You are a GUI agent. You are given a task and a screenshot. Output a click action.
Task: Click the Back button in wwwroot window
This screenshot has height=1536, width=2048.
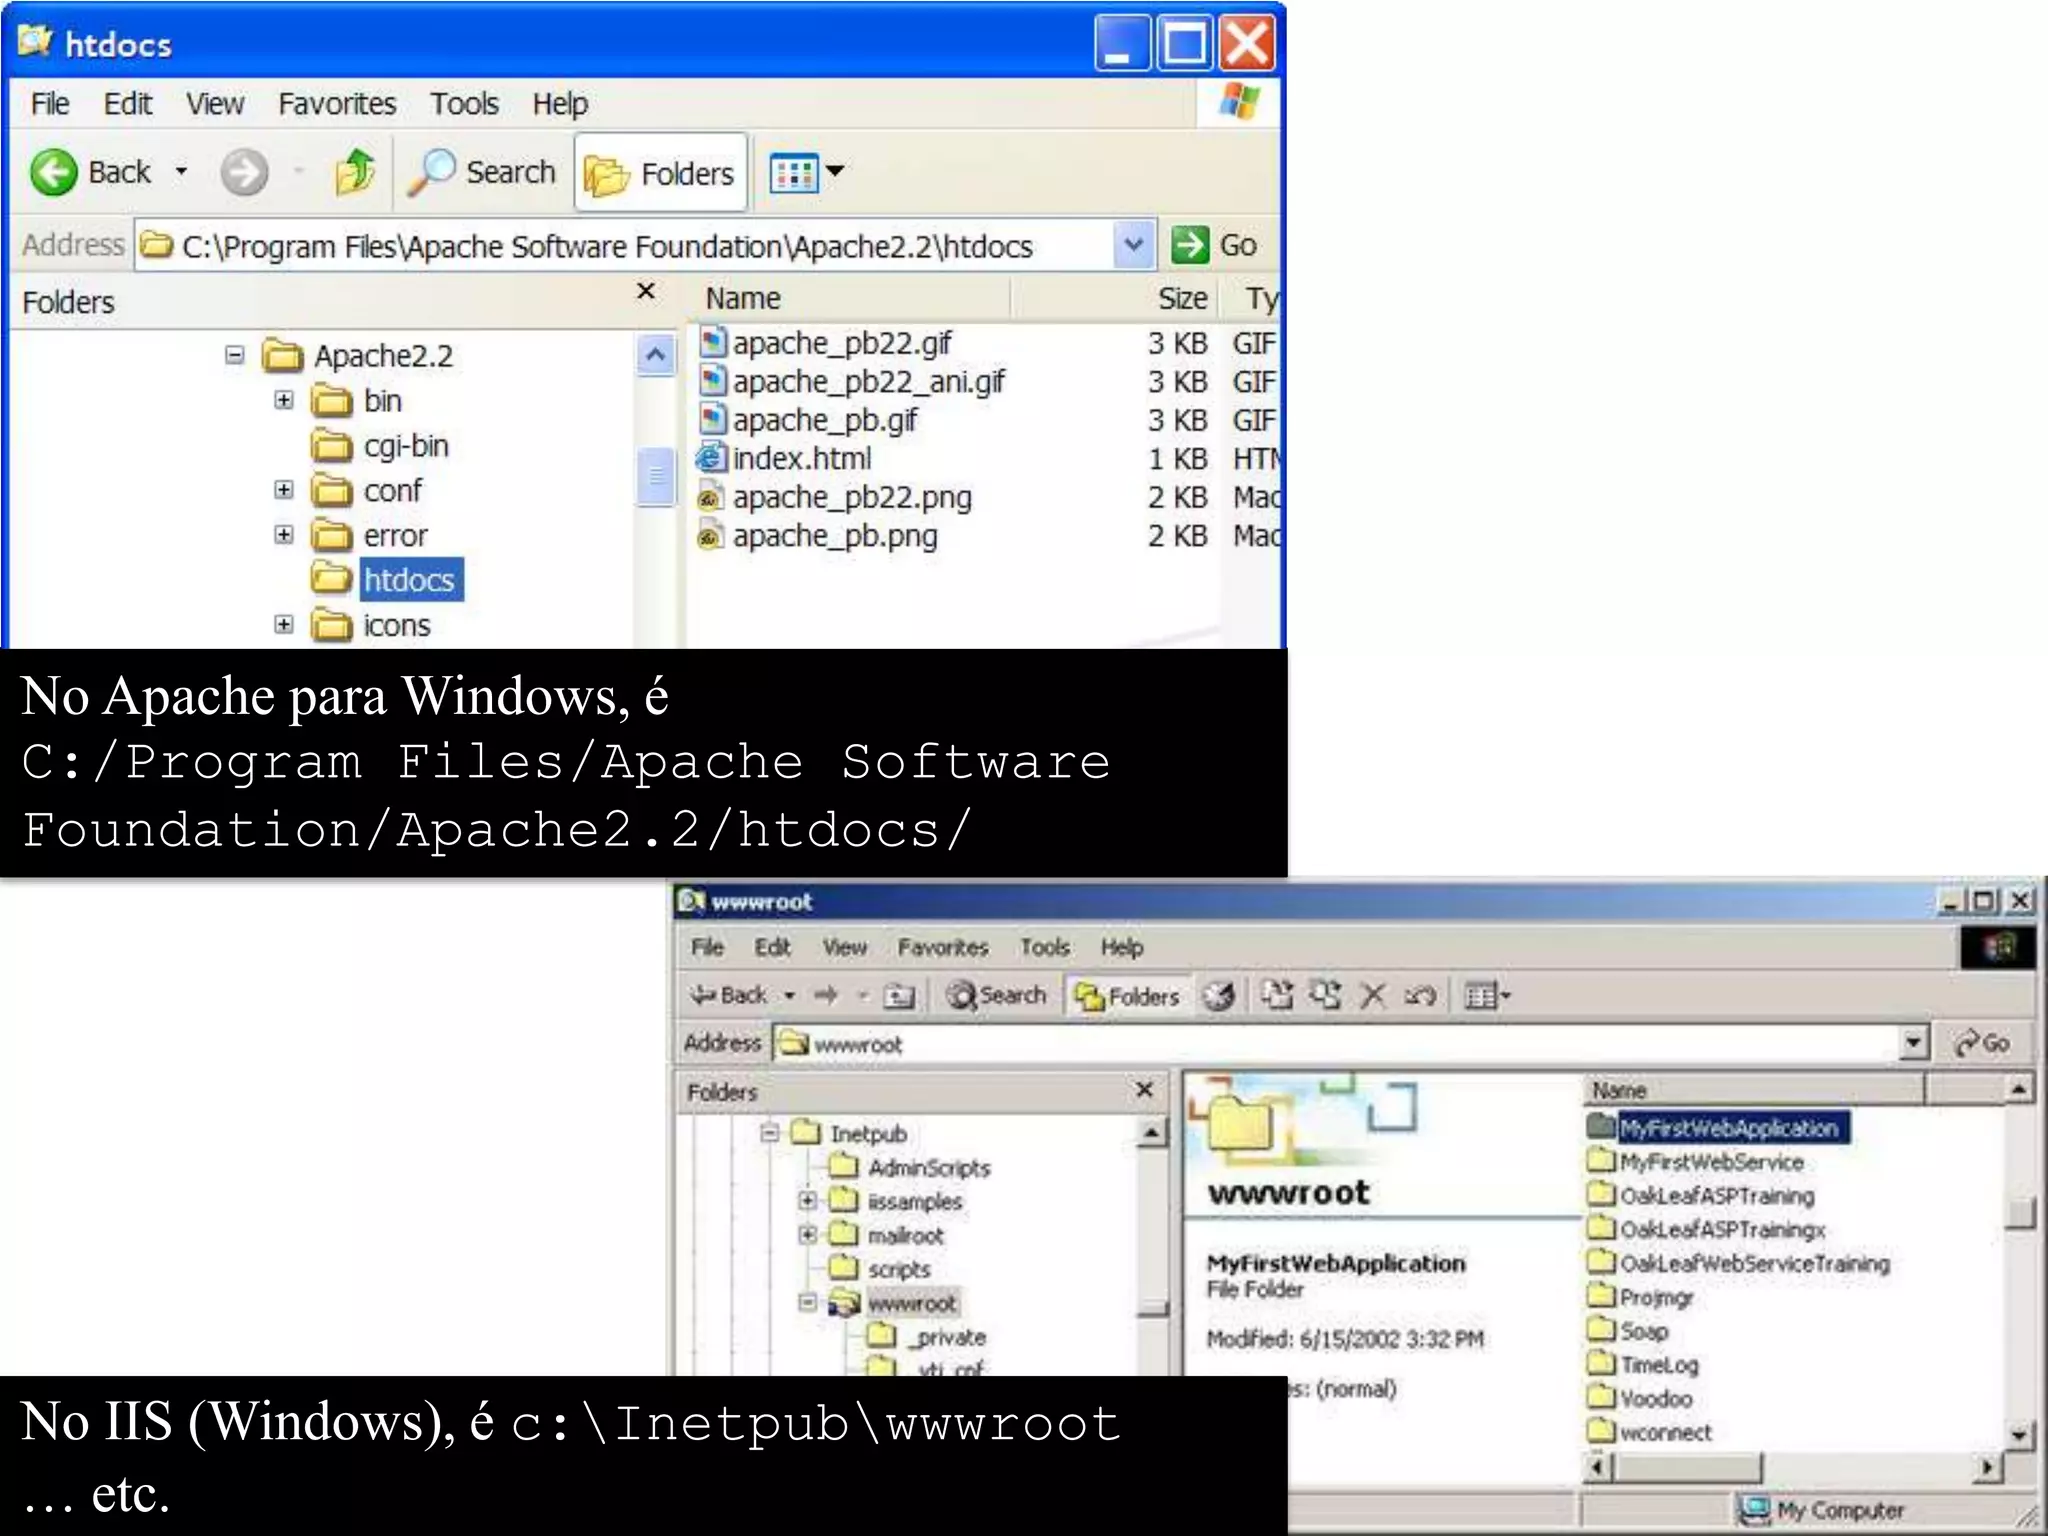click(x=730, y=995)
